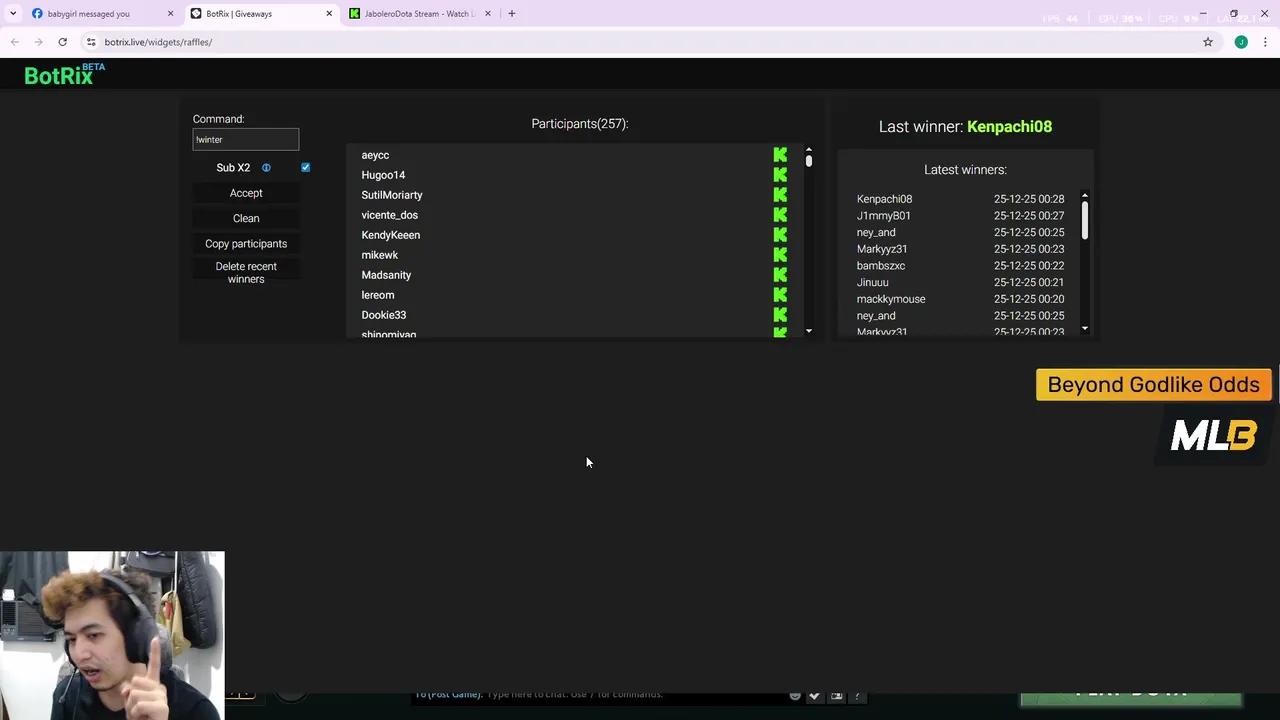
Task: Open the Chrome profile avatar
Action: coord(1241,42)
